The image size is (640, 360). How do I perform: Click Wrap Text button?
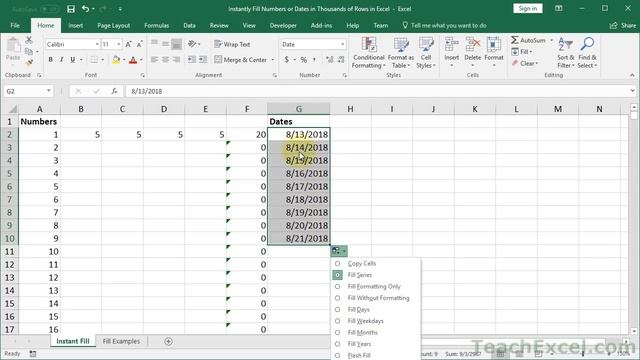(x=232, y=44)
